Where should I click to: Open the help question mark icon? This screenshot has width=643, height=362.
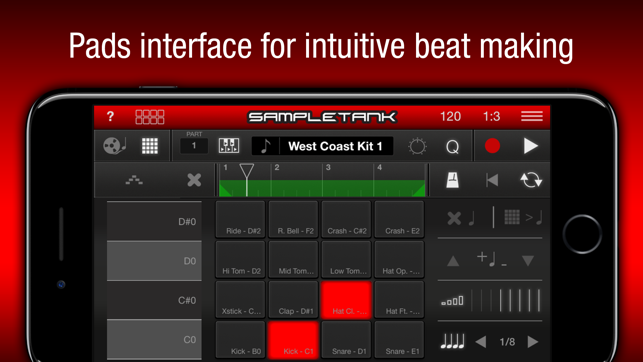click(x=110, y=117)
